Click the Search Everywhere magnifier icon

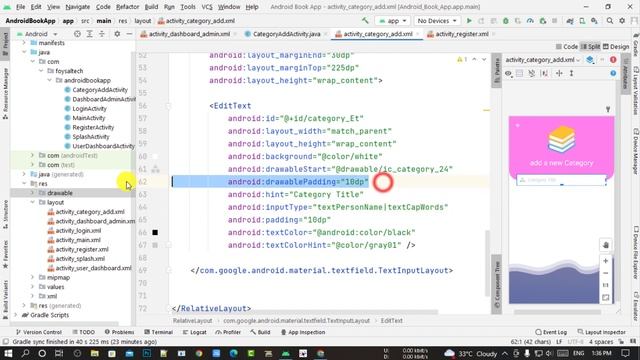[x=609, y=20]
